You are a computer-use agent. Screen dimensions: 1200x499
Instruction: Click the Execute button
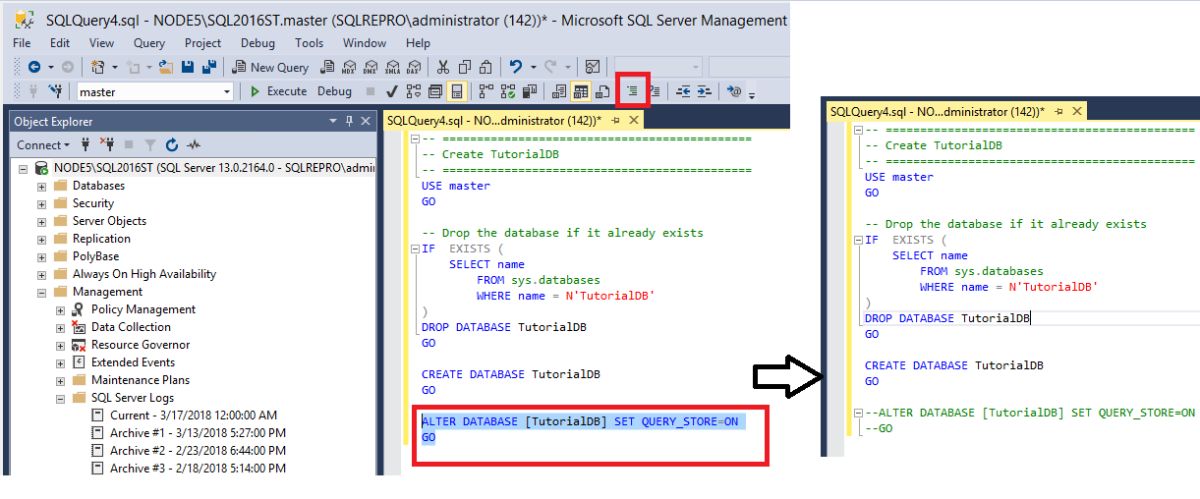click(x=278, y=91)
